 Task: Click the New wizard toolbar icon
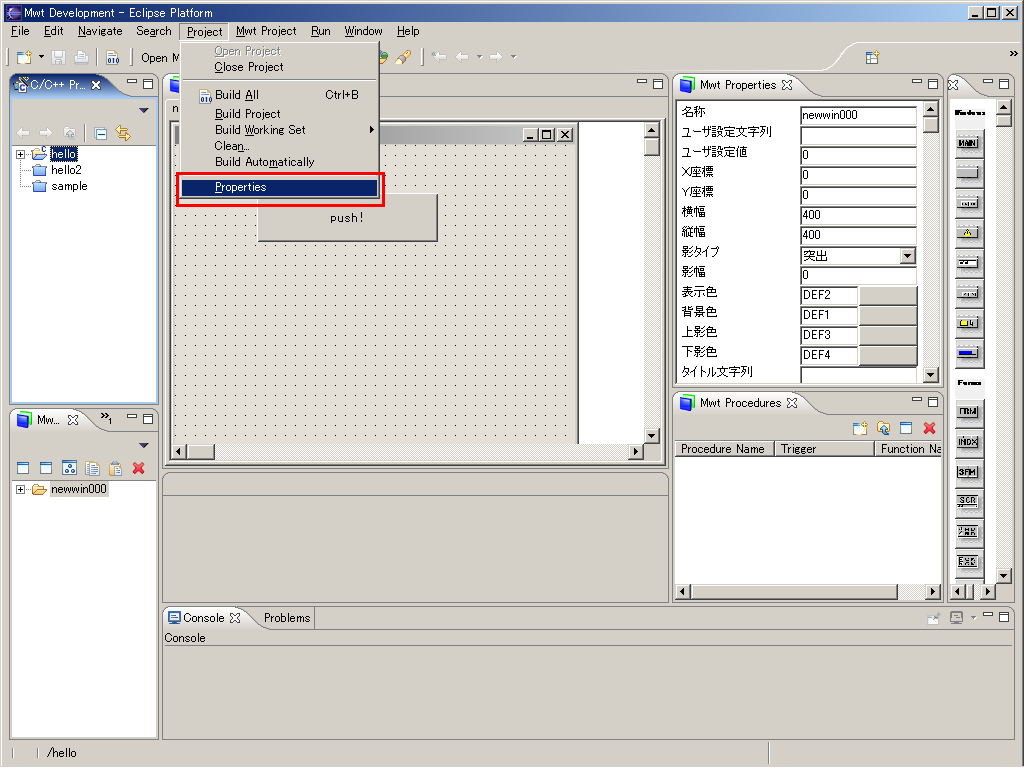pyautogui.click(x=24, y=57)
